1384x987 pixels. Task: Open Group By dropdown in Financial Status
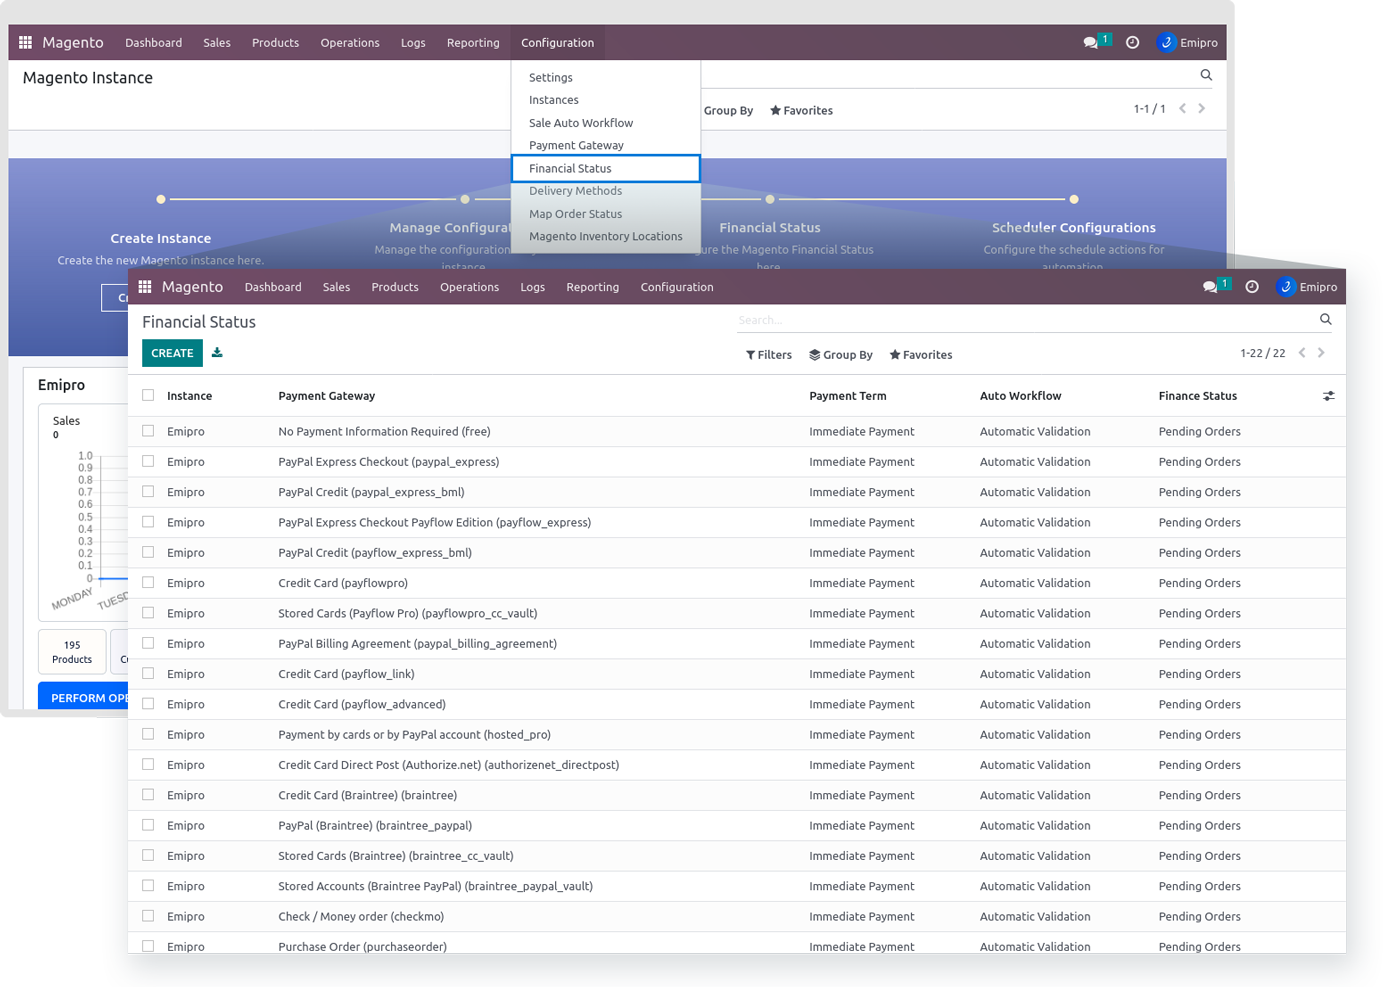(x=840, y=355)
